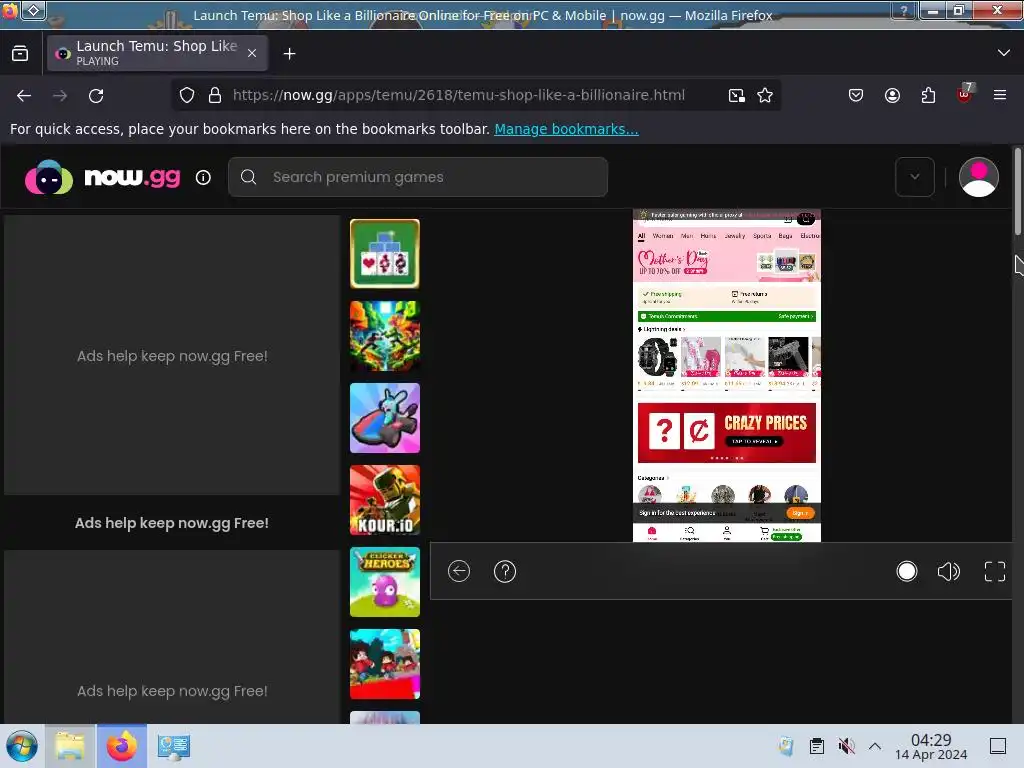Open the Mother's Day sale banner
The image size is (1024, 768).
[x=727, y=263]
